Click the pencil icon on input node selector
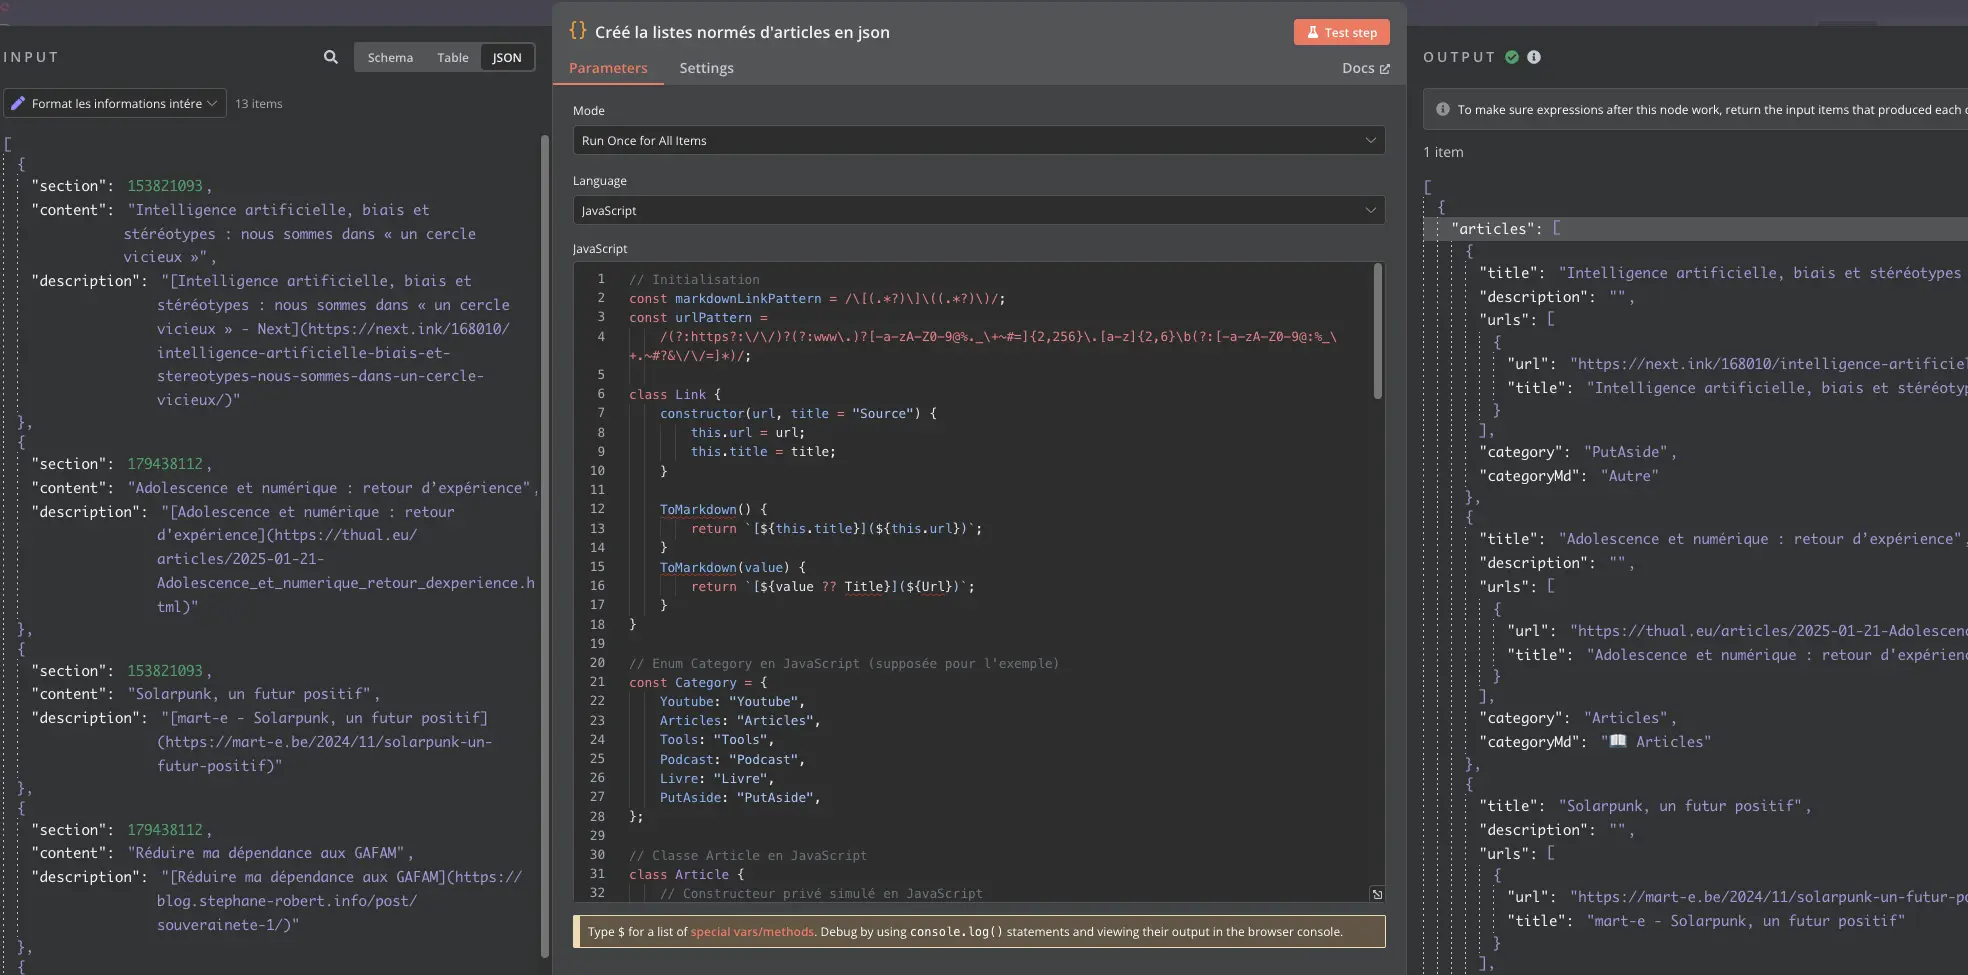 point(17,103)
